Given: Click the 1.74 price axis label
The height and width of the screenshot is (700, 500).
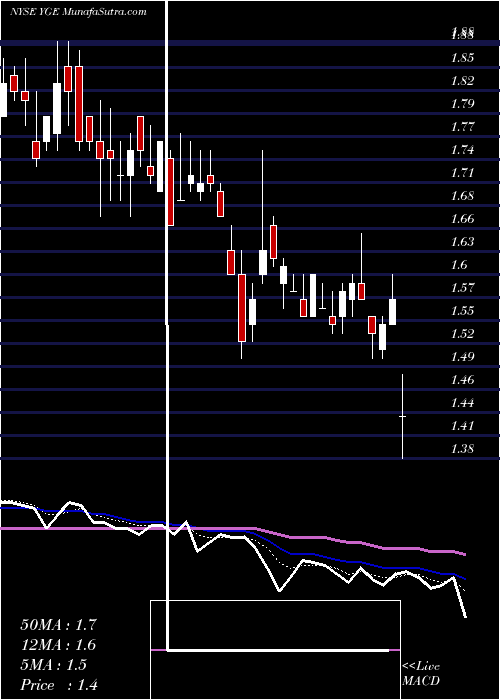Looking at the screenshot, I should 462,150.
